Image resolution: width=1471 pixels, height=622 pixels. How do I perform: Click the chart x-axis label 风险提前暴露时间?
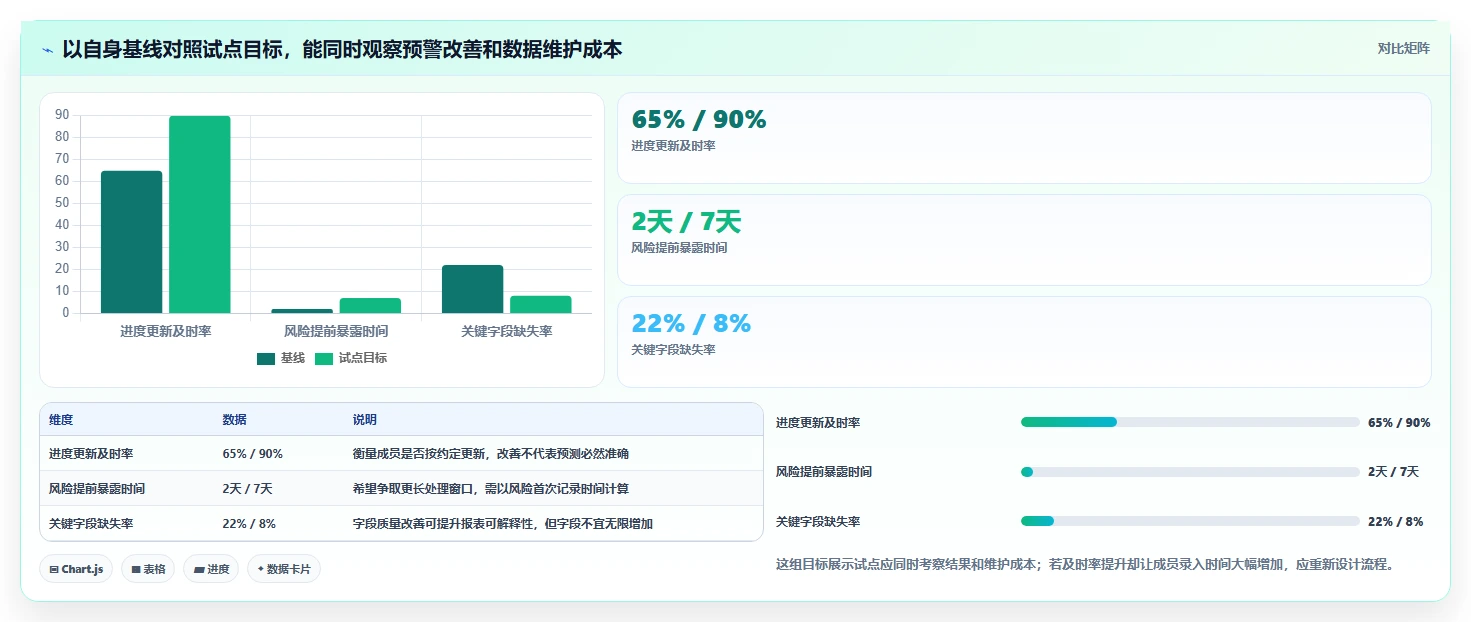336,331
